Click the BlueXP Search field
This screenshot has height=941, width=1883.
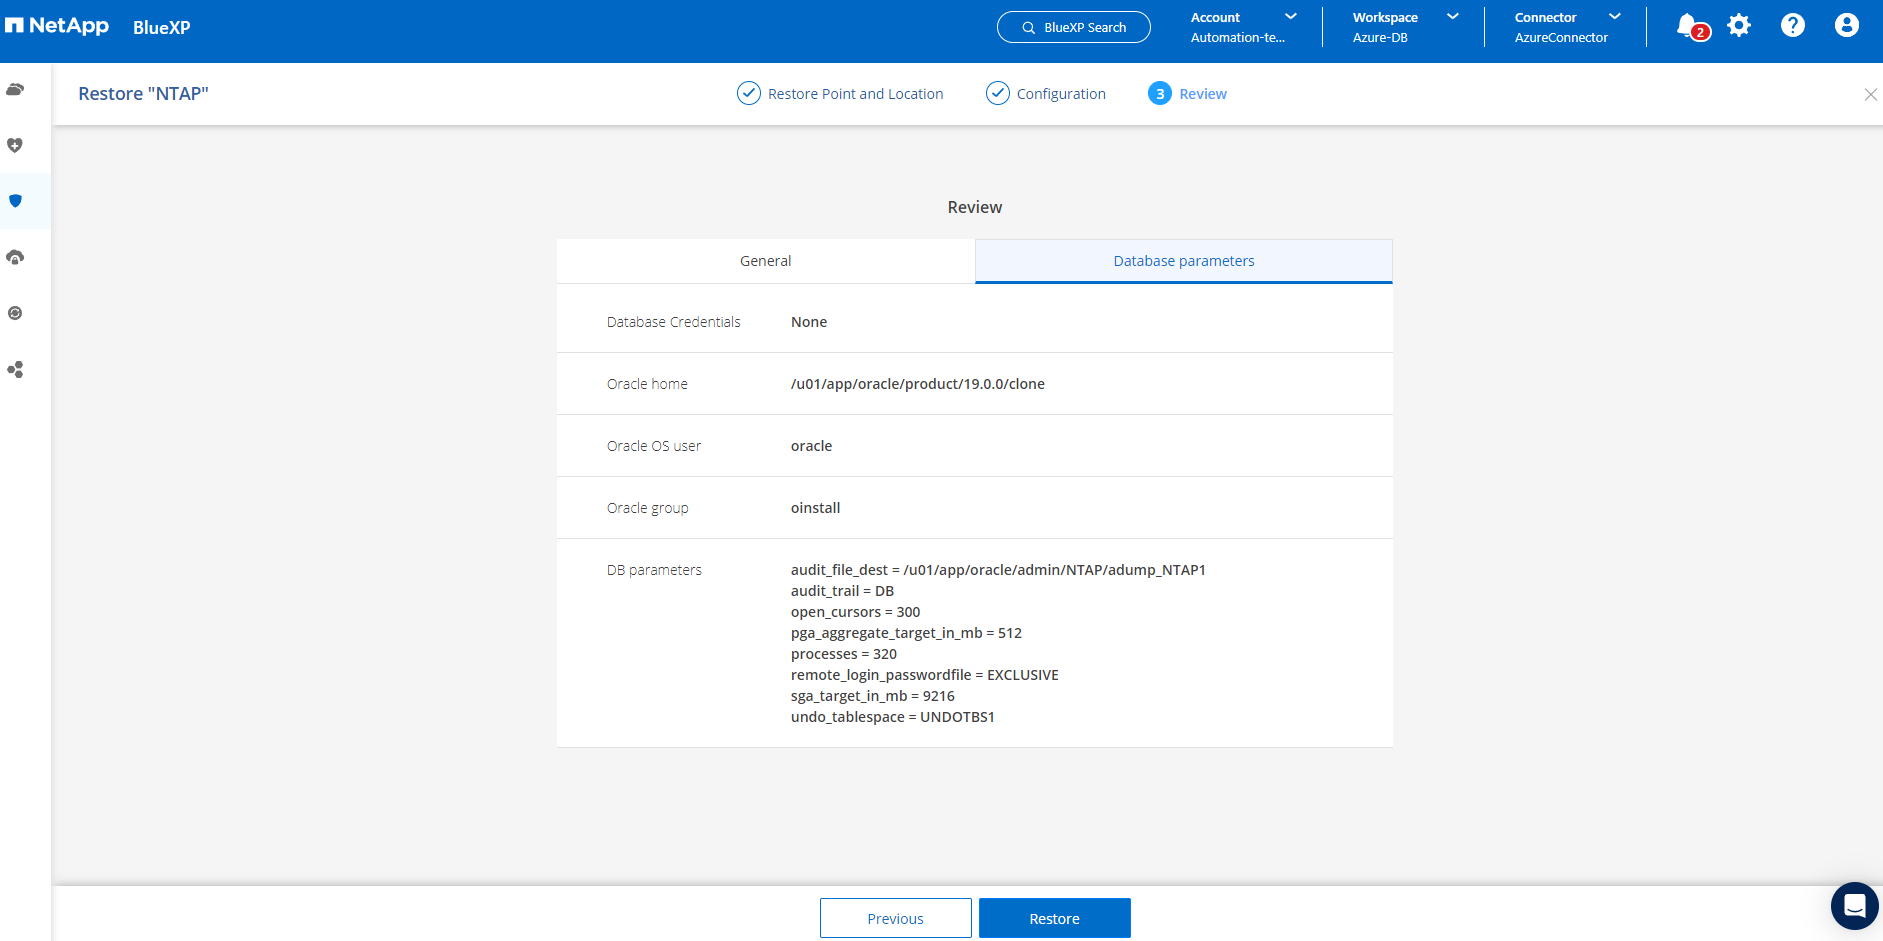pos(1073,27)
